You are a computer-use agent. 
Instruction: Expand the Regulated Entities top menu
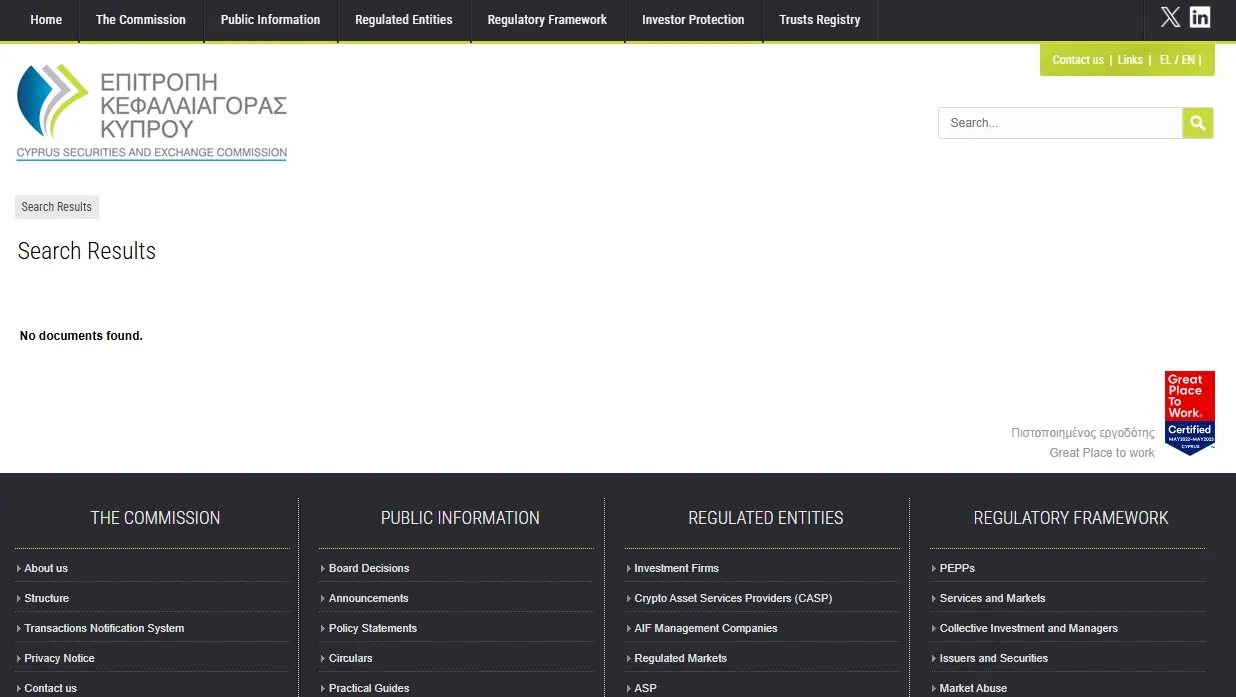(404, 20)
